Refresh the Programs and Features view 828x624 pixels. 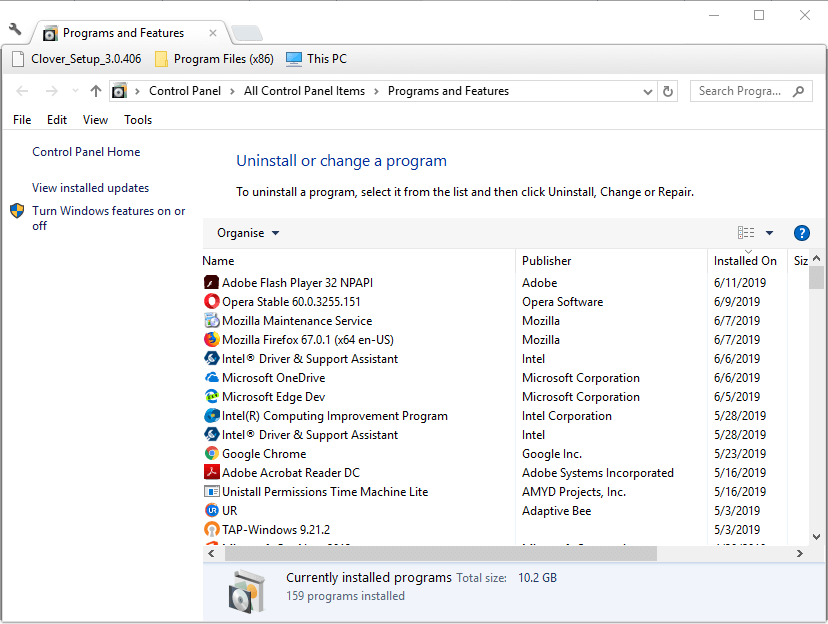coord(668,91)
